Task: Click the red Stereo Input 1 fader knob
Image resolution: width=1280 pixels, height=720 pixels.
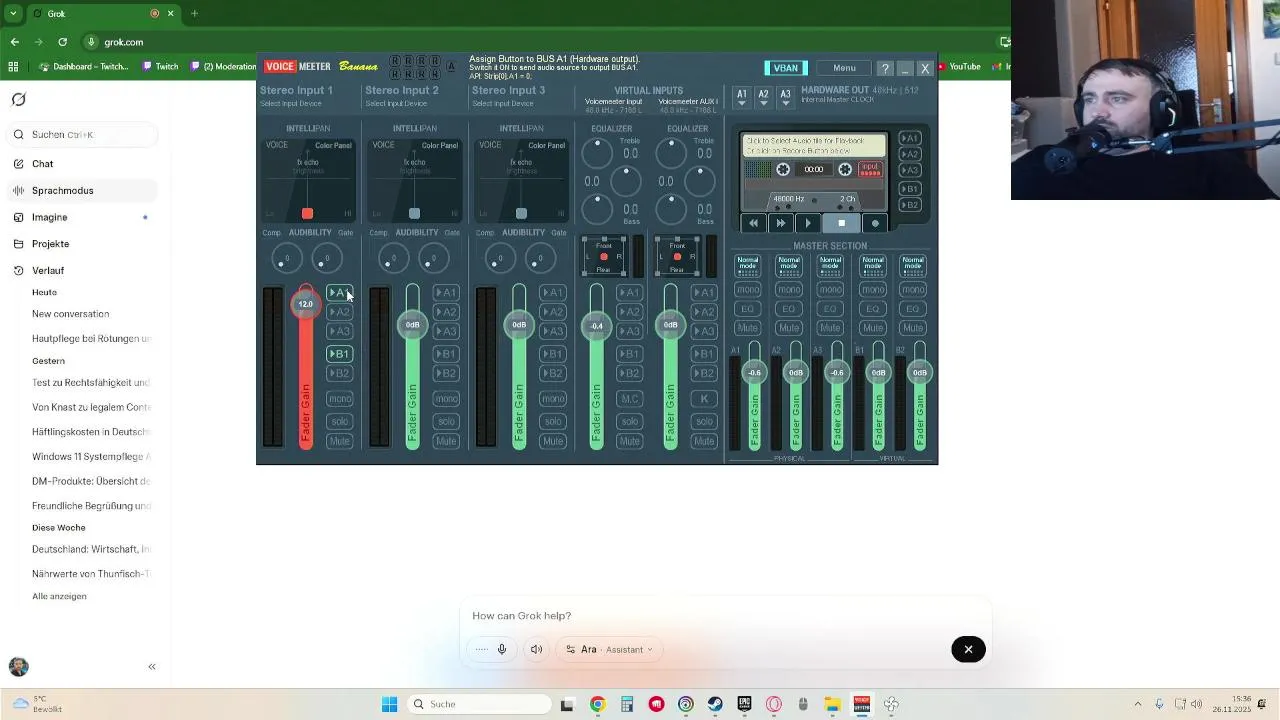Action: click(305, 304)
